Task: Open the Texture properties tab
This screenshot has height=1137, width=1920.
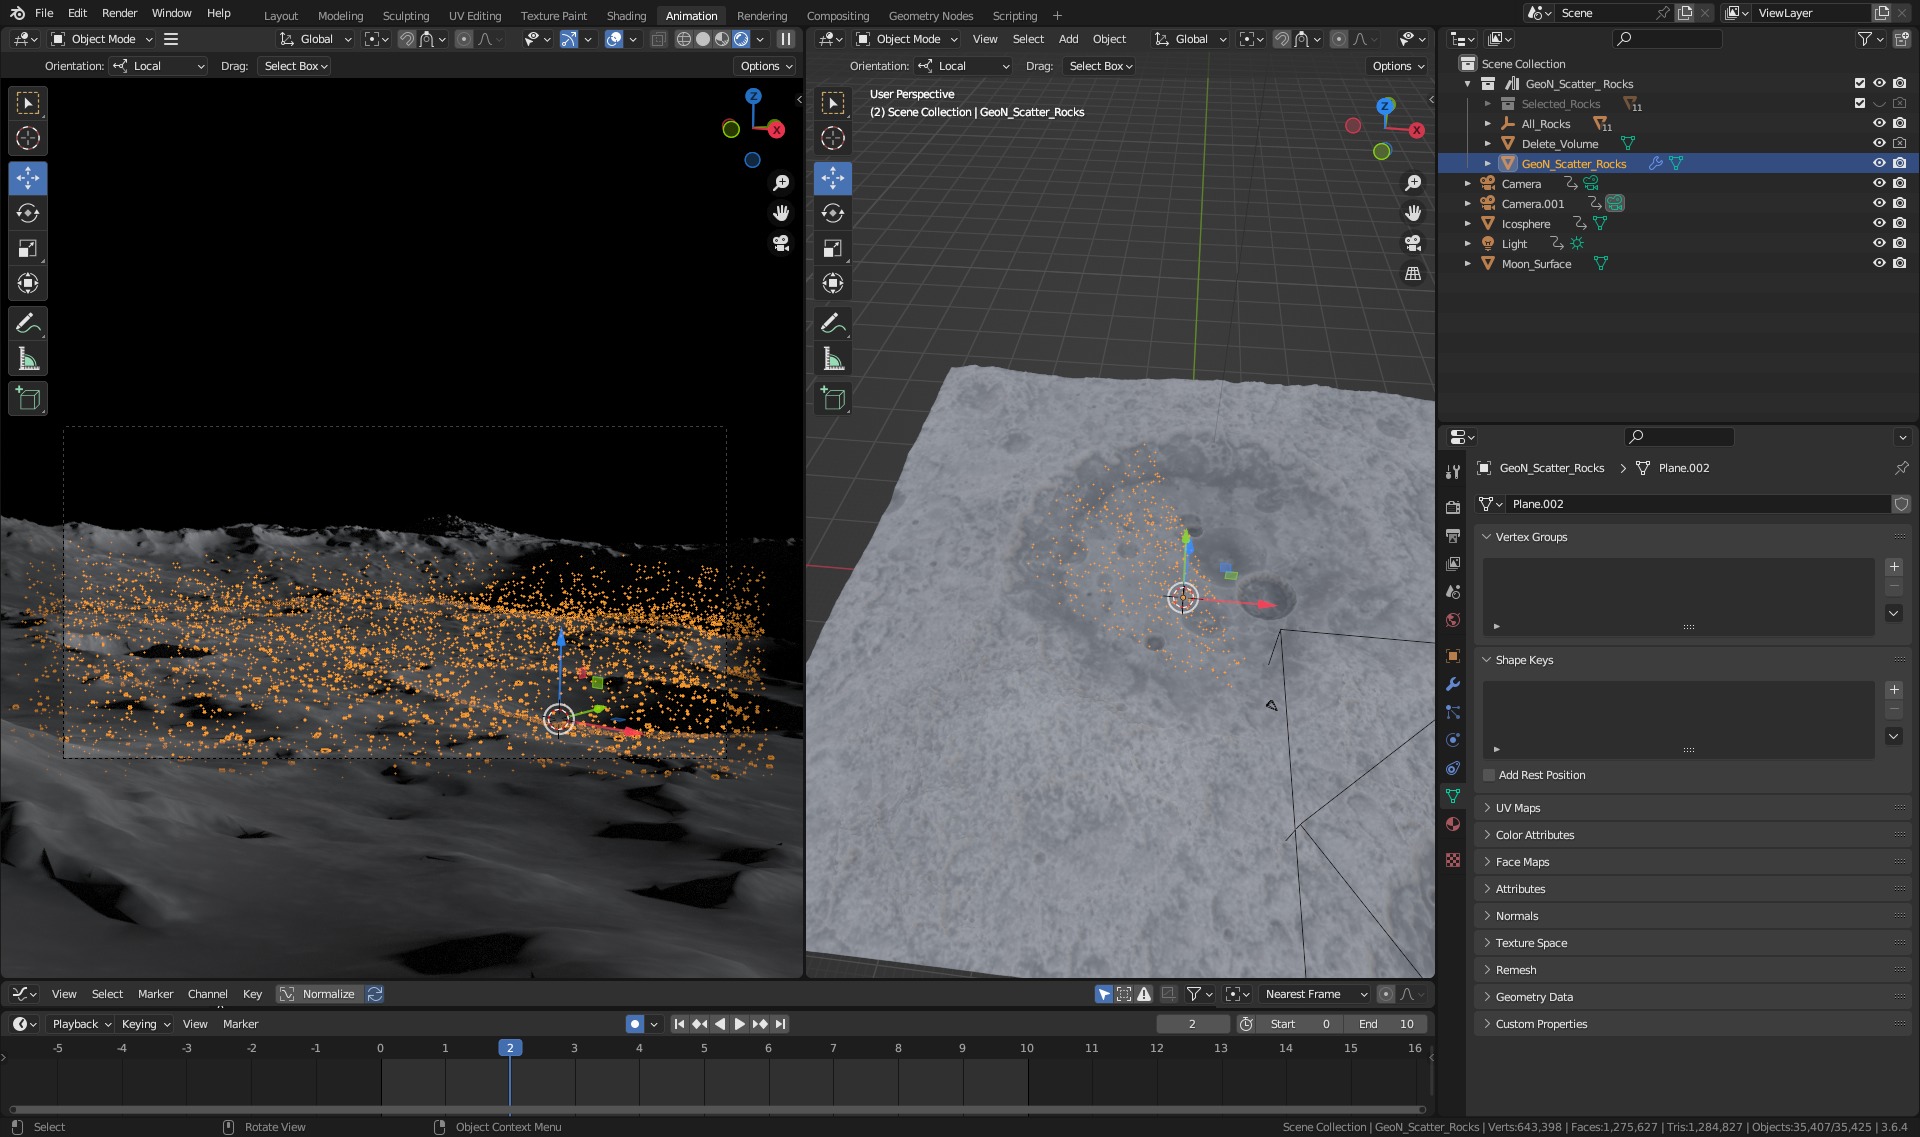Action: point(1453,860)
